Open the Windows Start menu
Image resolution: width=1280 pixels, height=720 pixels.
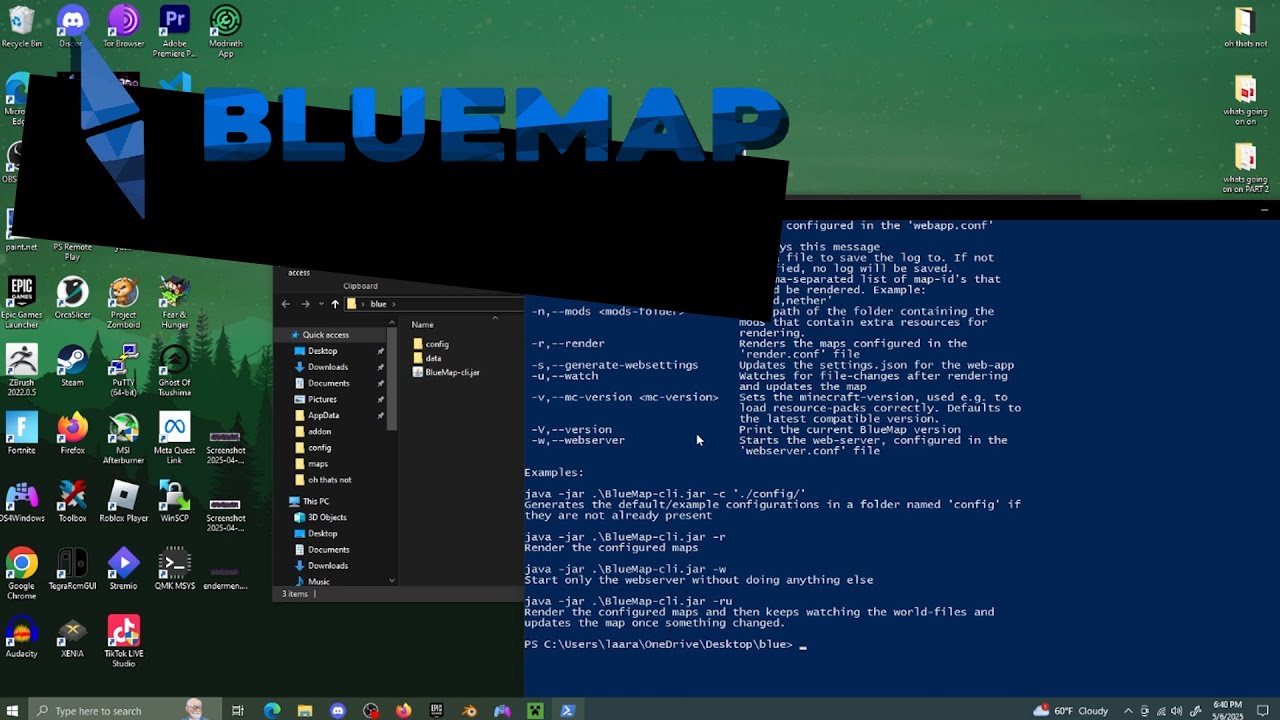[12, 711]
